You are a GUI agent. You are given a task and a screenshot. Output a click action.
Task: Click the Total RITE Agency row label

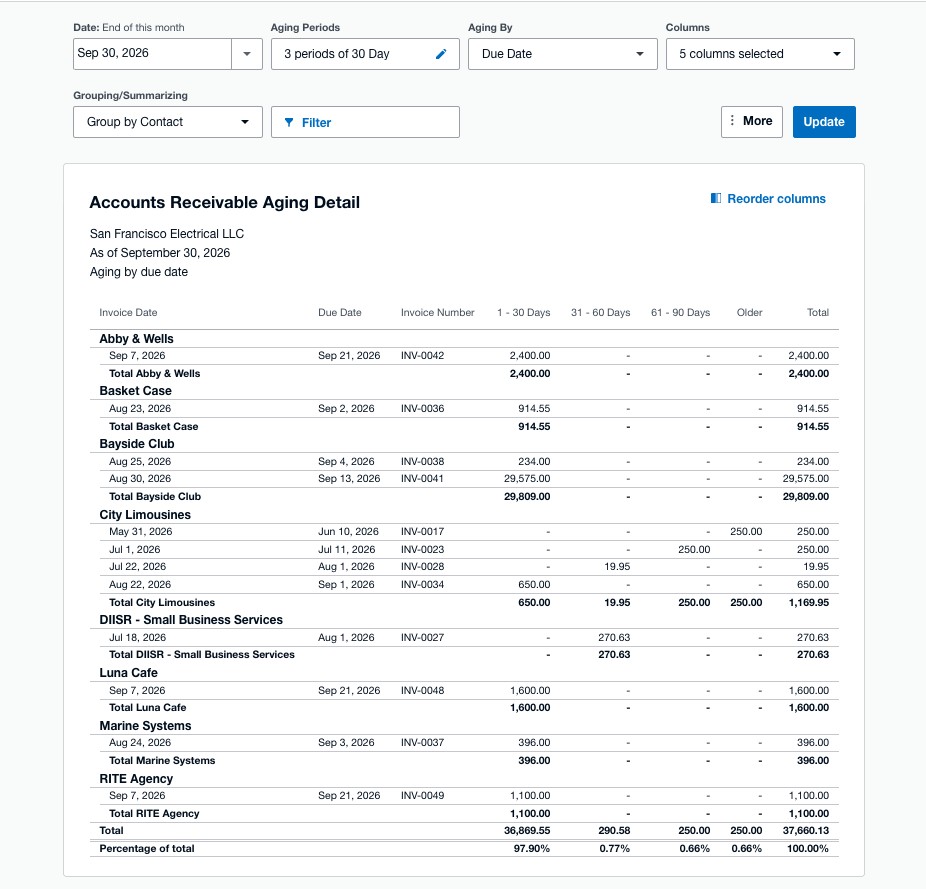tap(154, 813)
